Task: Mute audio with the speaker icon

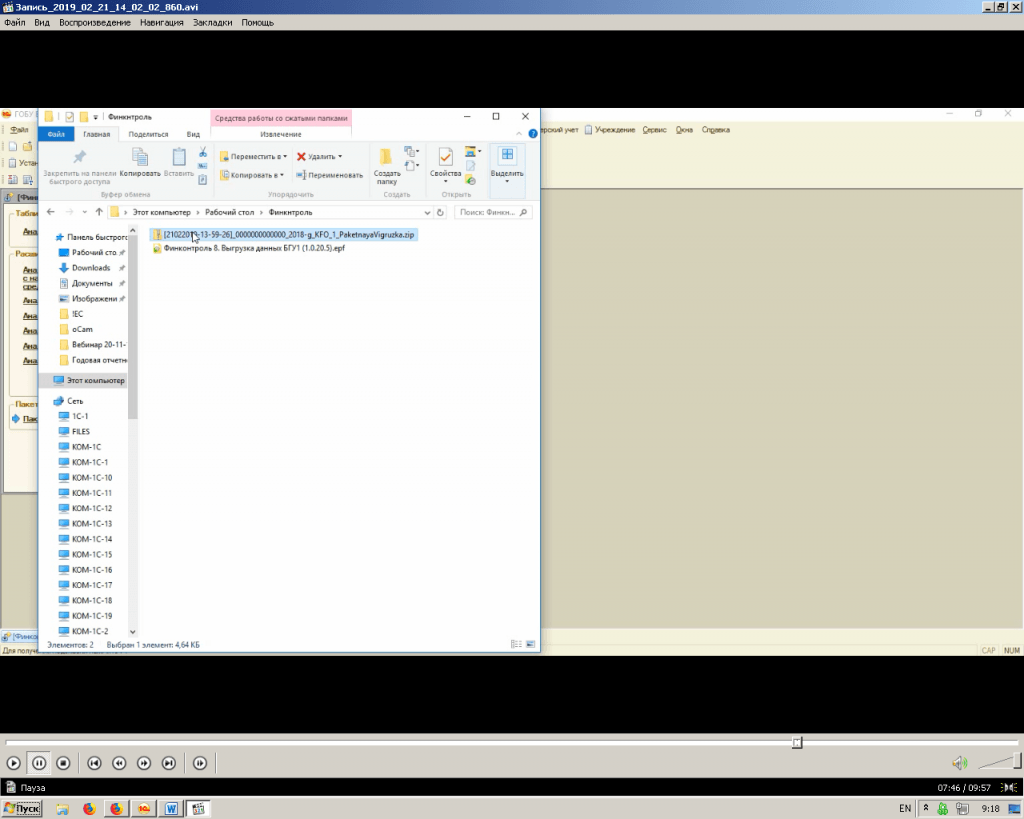Action: coord(959,763)
